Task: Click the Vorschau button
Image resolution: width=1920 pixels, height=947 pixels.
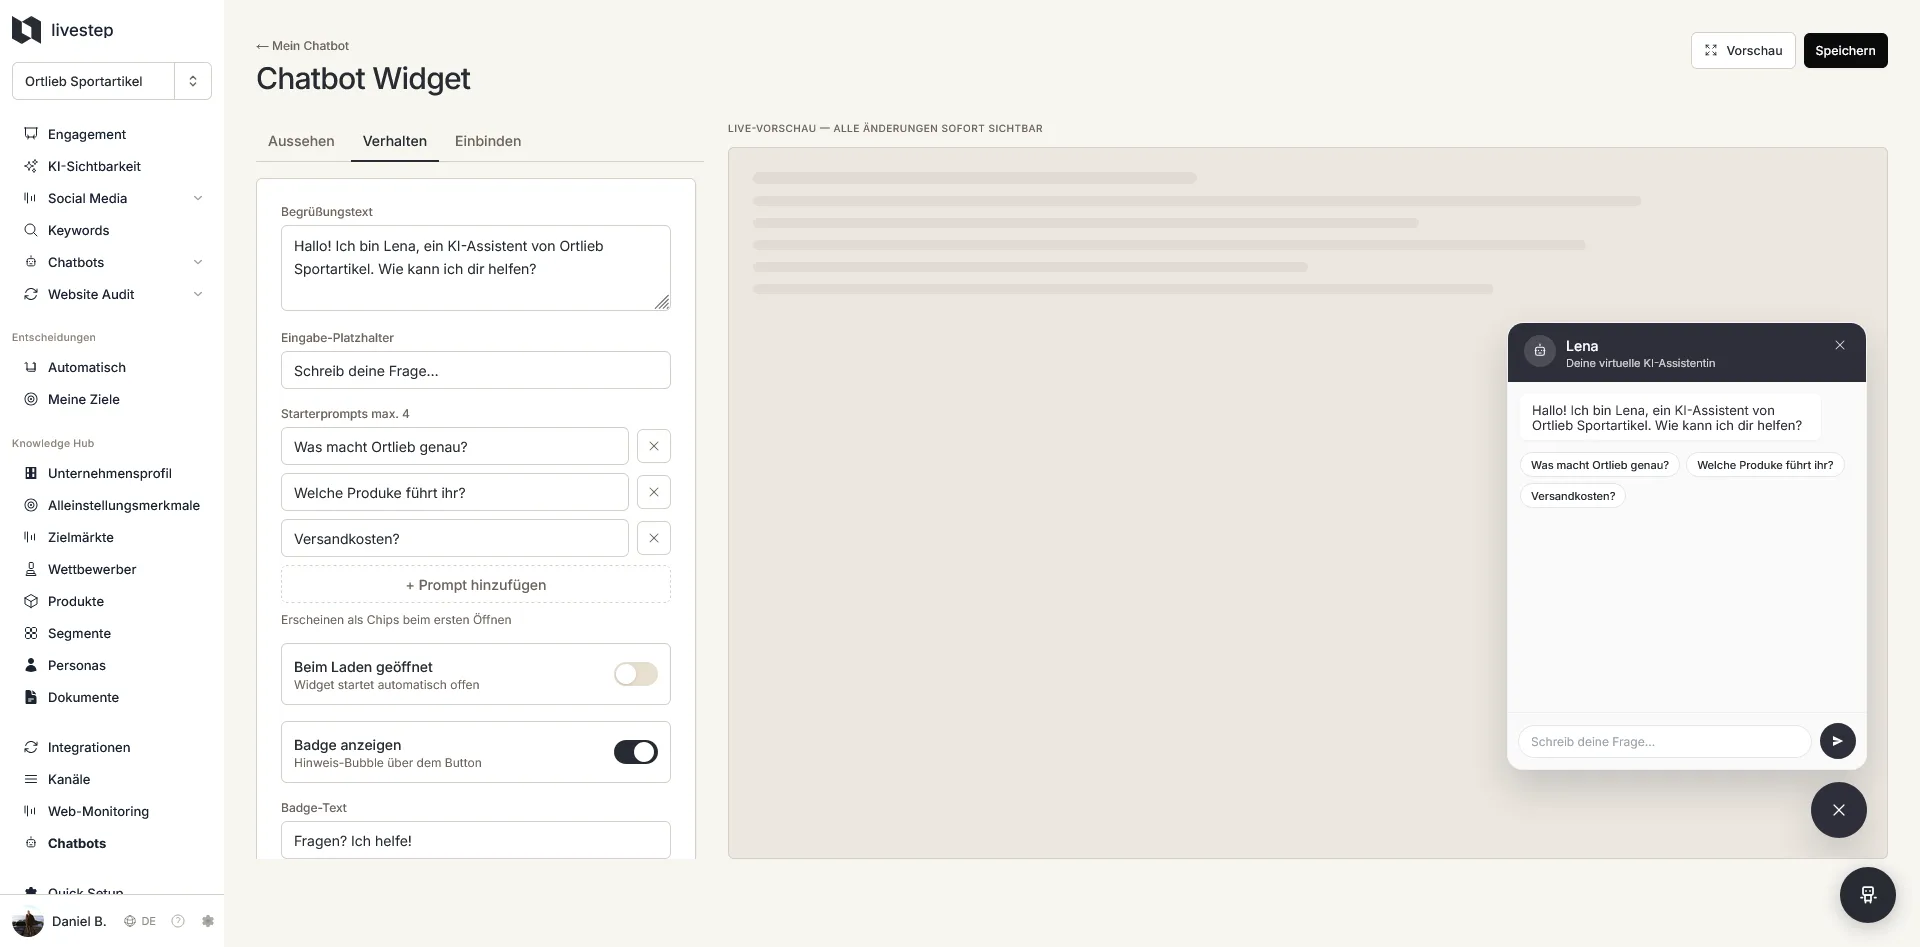Action: (1743, 50)
